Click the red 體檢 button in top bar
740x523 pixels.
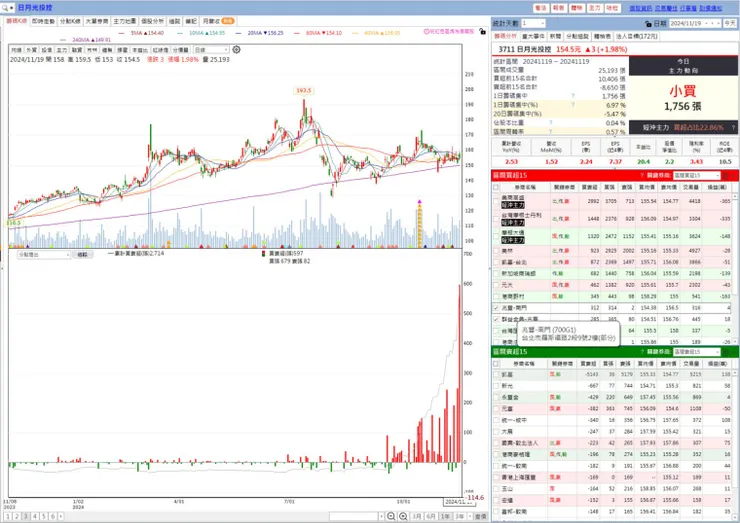click(577, 8)
